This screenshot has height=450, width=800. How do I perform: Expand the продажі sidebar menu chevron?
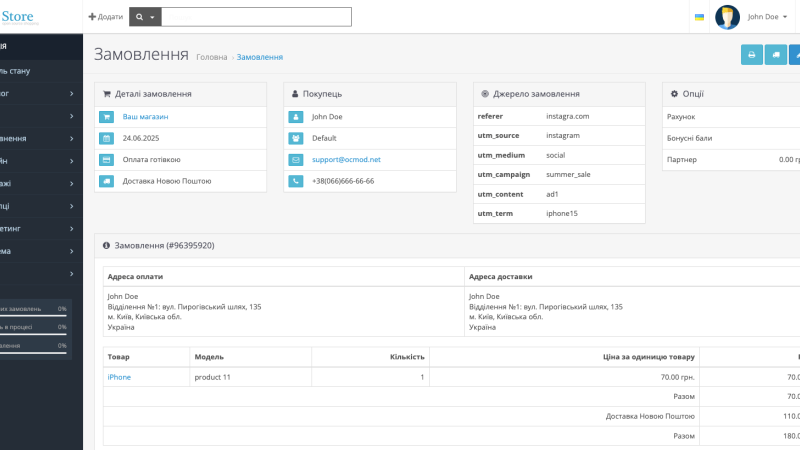[x=71, y=184]
